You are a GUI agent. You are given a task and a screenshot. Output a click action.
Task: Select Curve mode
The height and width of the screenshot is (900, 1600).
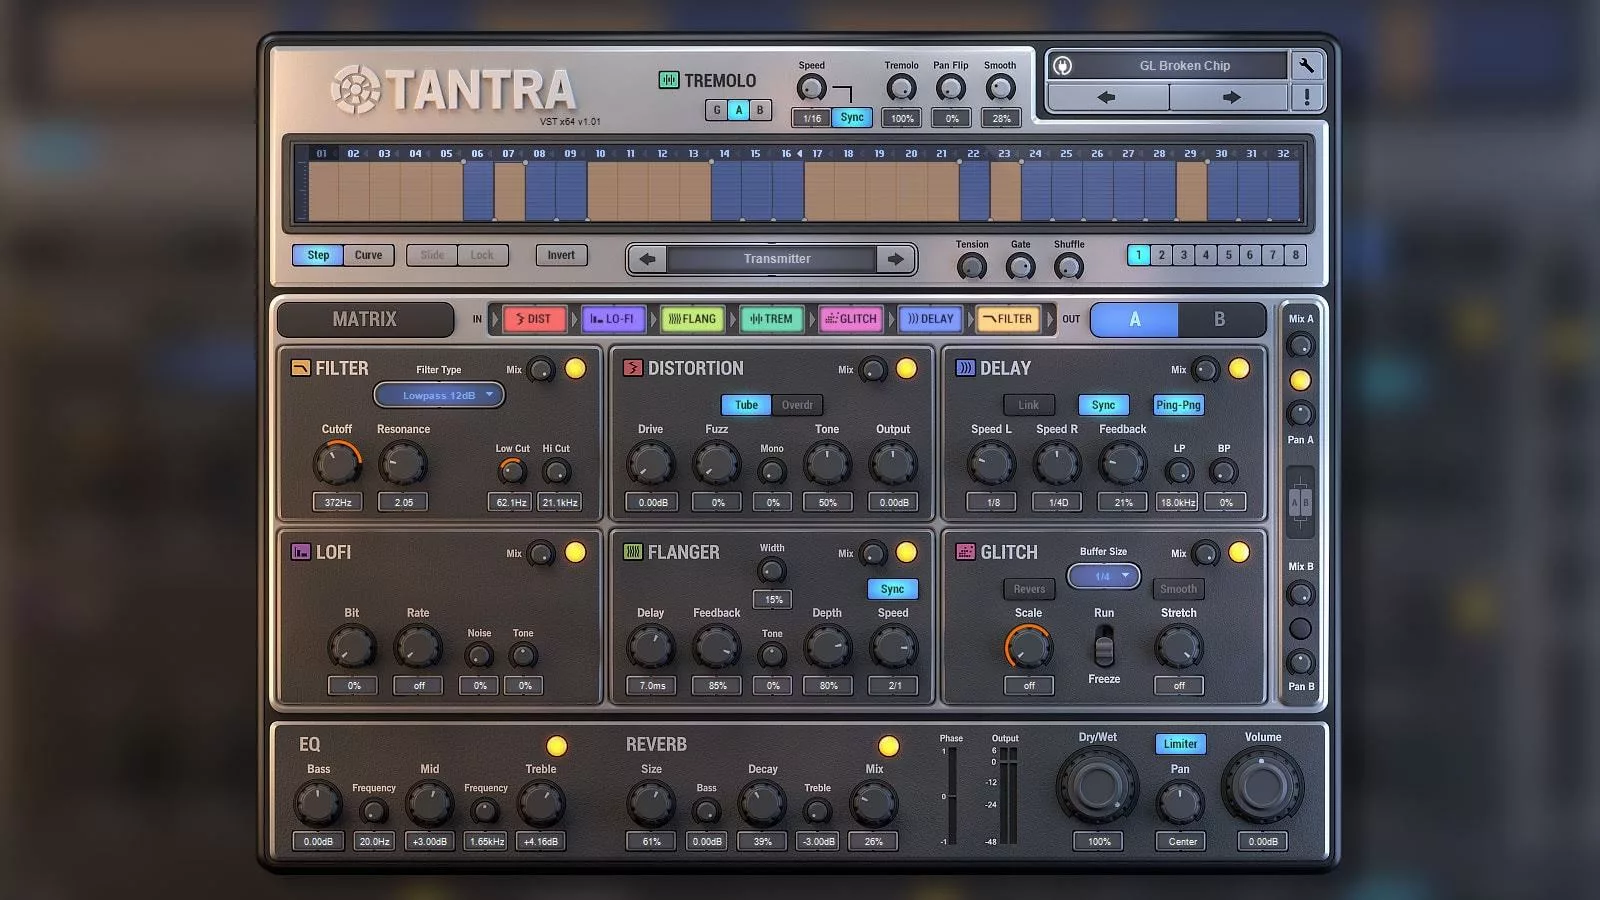(368, 255)
